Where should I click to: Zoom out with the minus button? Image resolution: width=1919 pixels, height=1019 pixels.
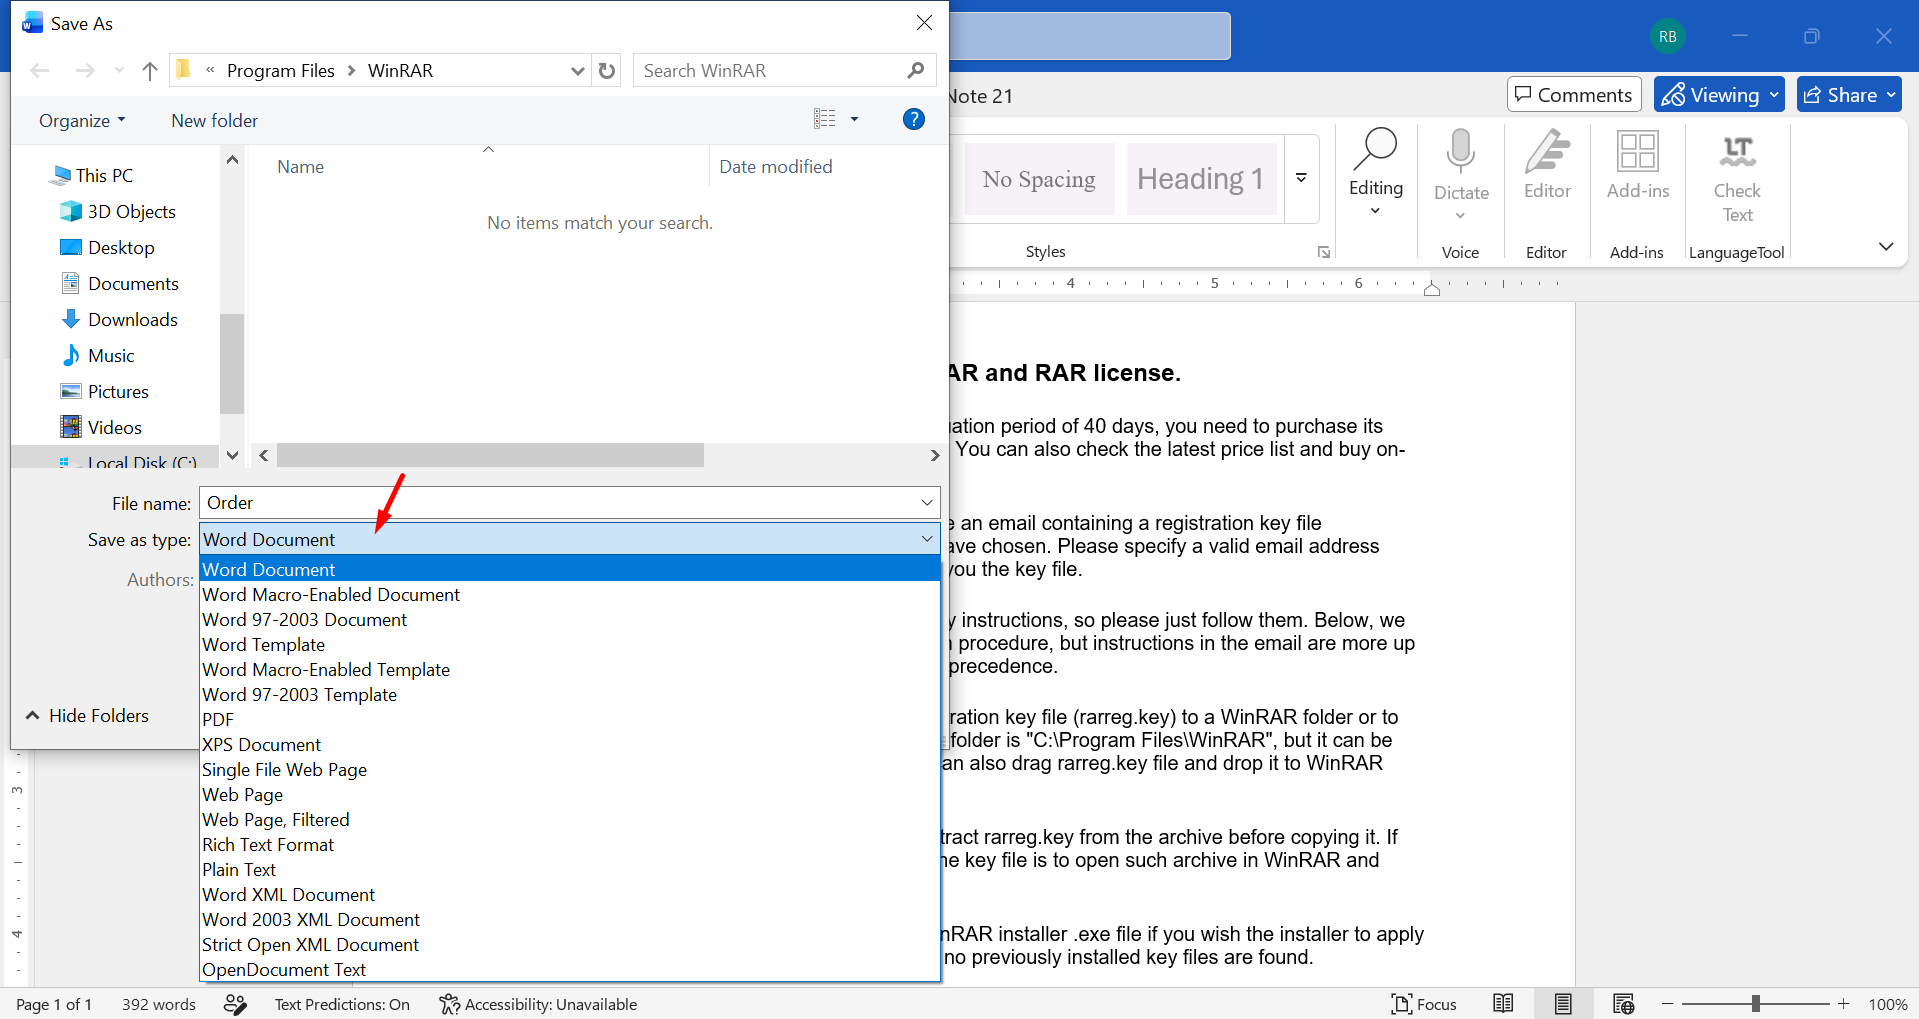(x=1667, y=1003)
